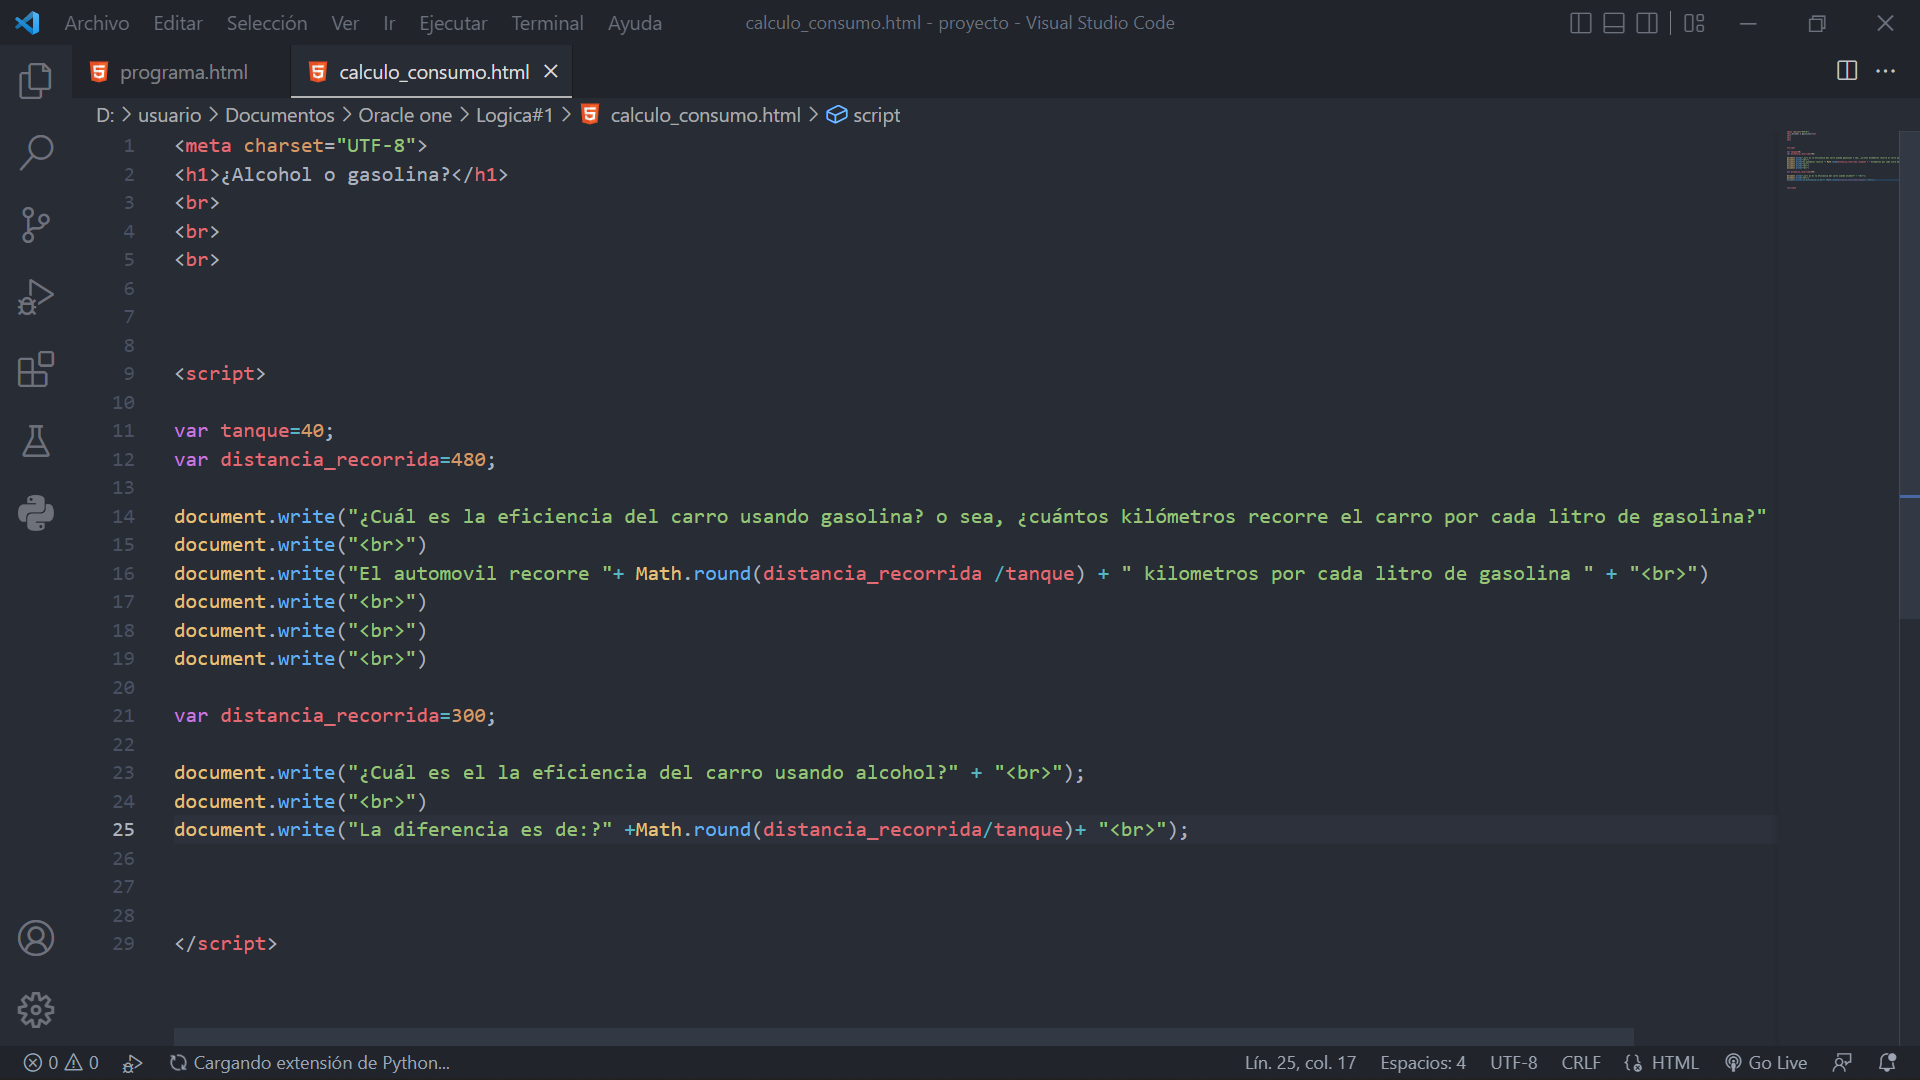This screenshot has width=1920, height=1080.
Task: Open the Terminal menu
Action: pyautogui.click(x=547, y=23)
